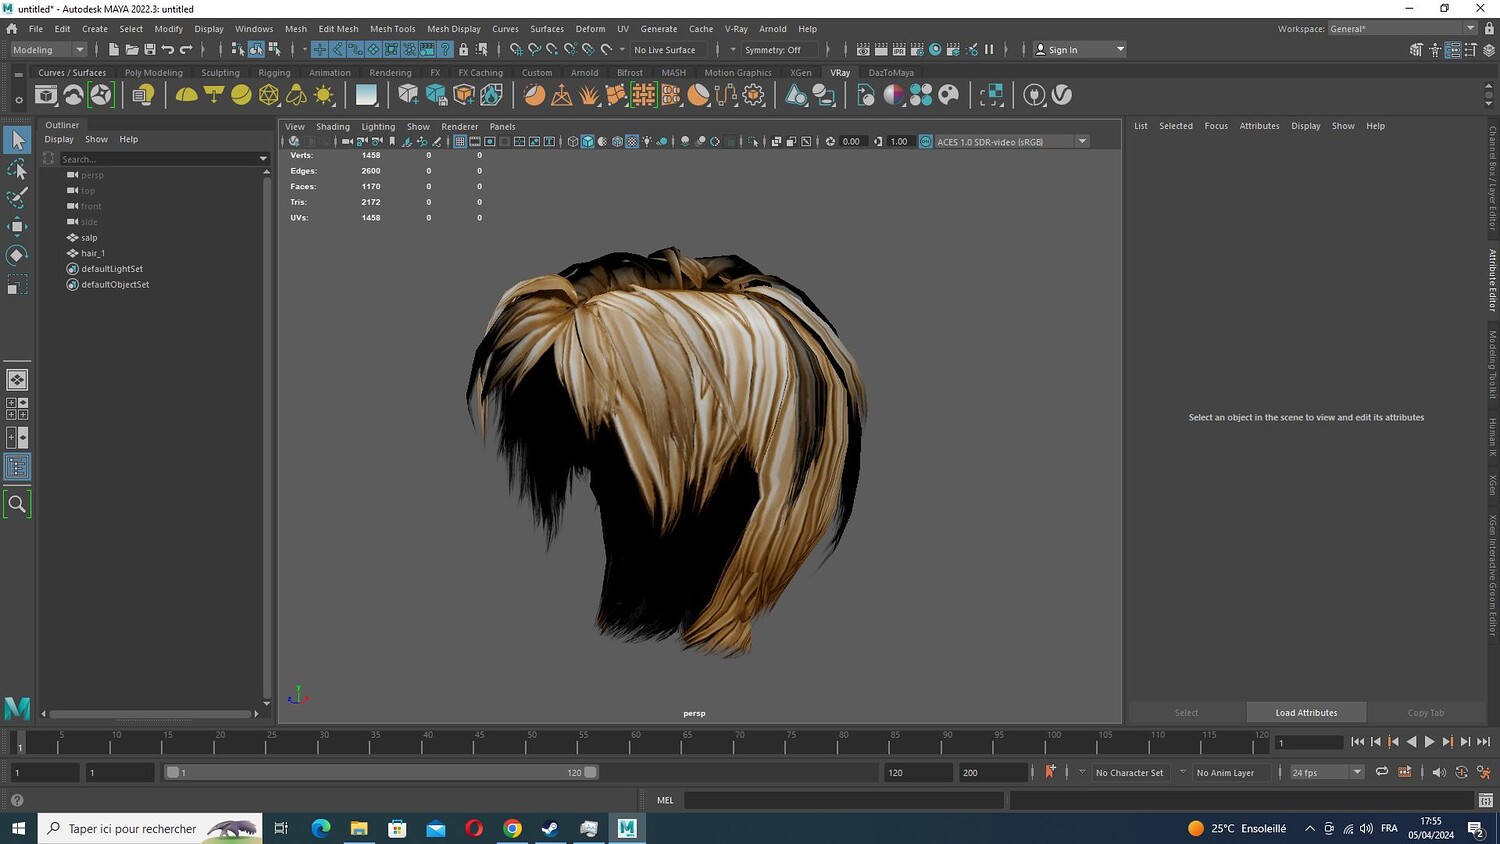Toggle the auto keyframe button

coord(1050,772)
